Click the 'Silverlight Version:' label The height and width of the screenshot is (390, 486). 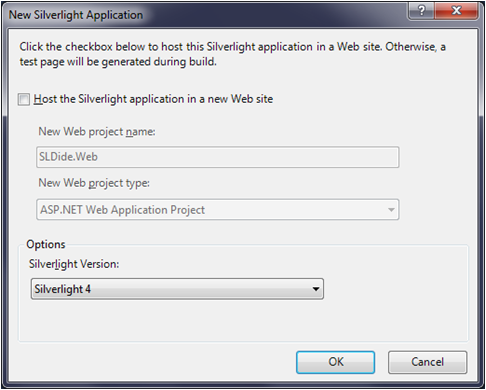pos(74,264)
